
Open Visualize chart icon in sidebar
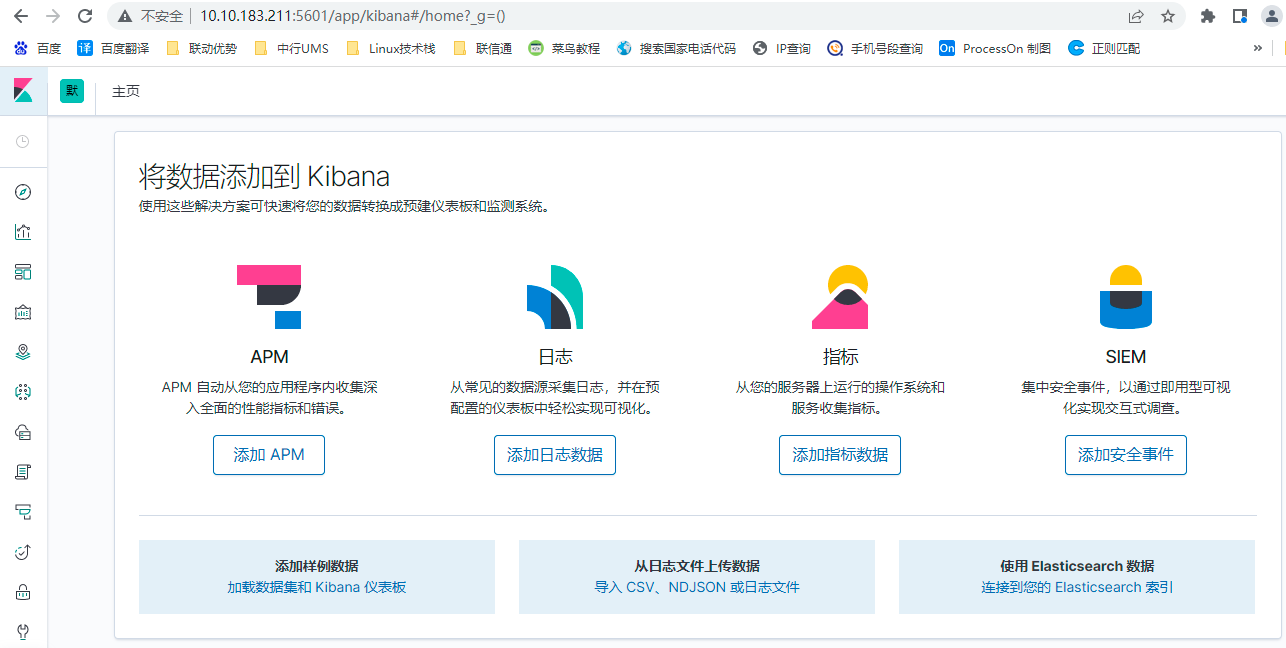(23, 232)
